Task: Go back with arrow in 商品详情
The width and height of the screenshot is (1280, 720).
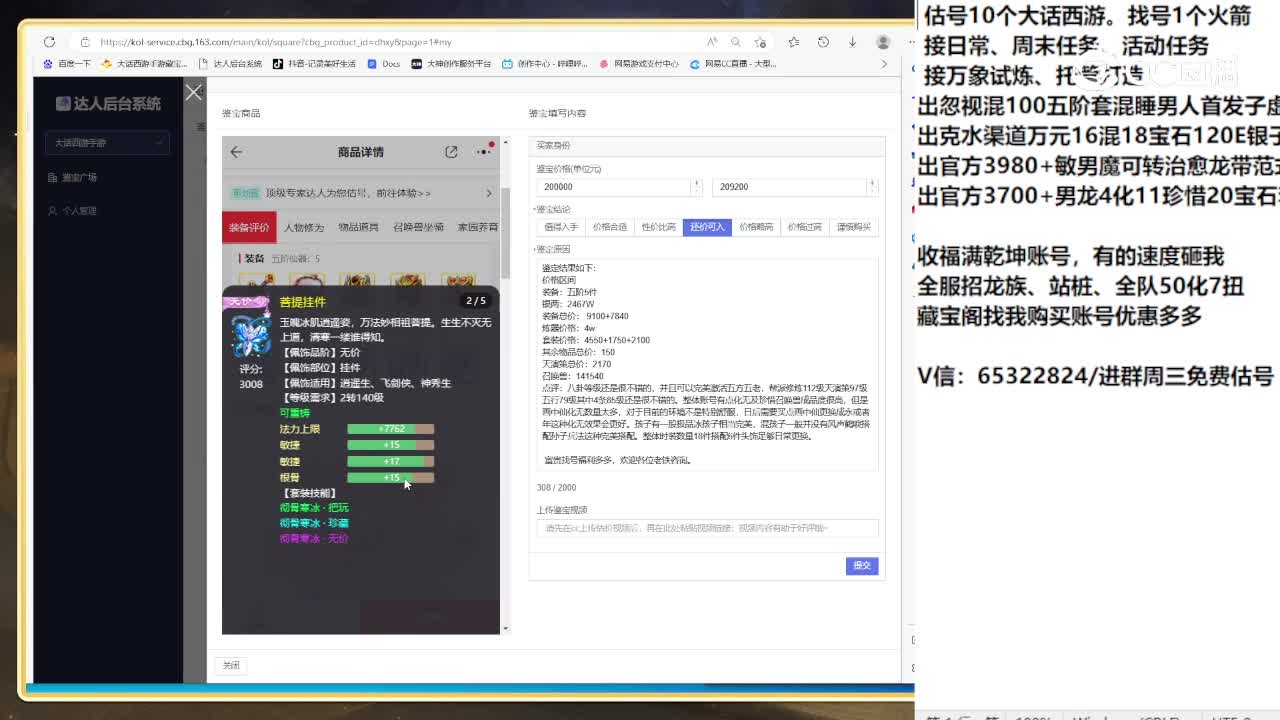Action: (236, 152)
